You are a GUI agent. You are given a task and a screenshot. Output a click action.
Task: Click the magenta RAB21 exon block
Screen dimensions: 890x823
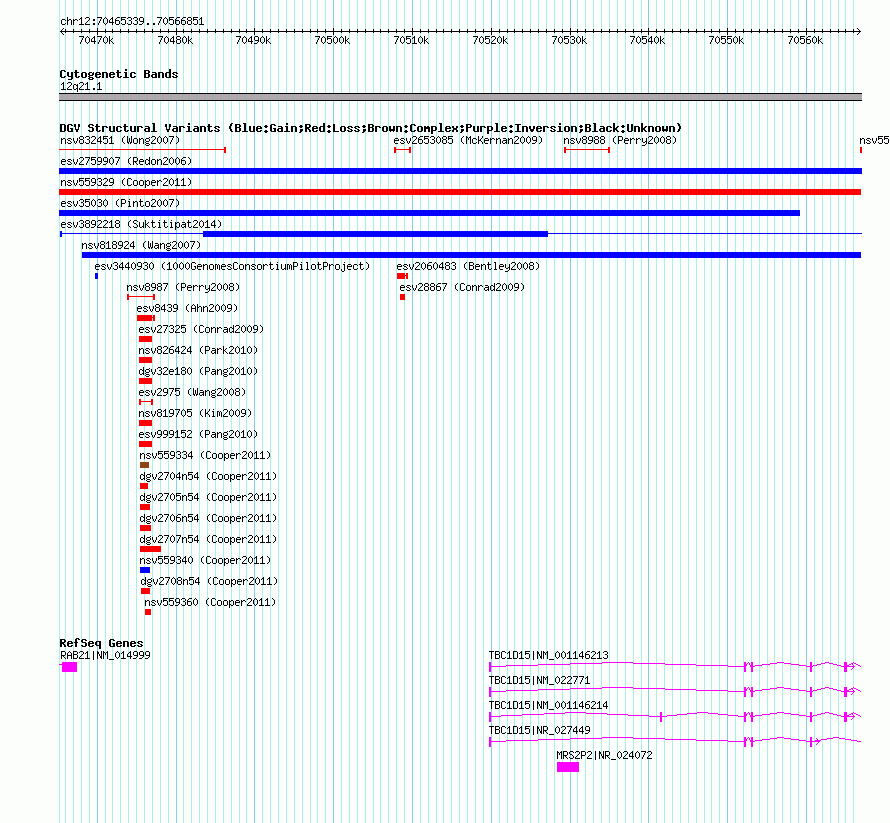click(69, 667)
